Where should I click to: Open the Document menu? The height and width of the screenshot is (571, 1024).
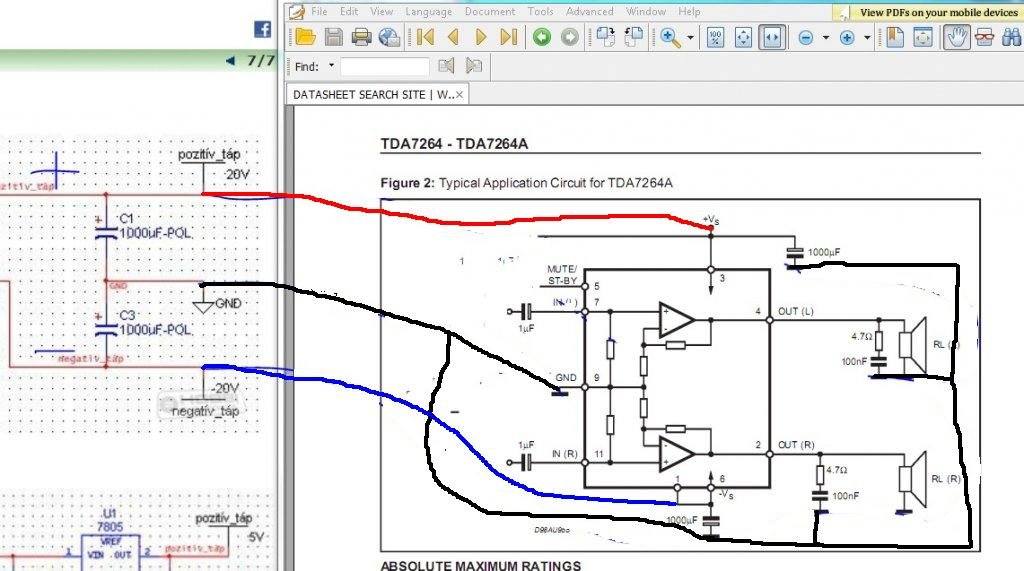490,11
